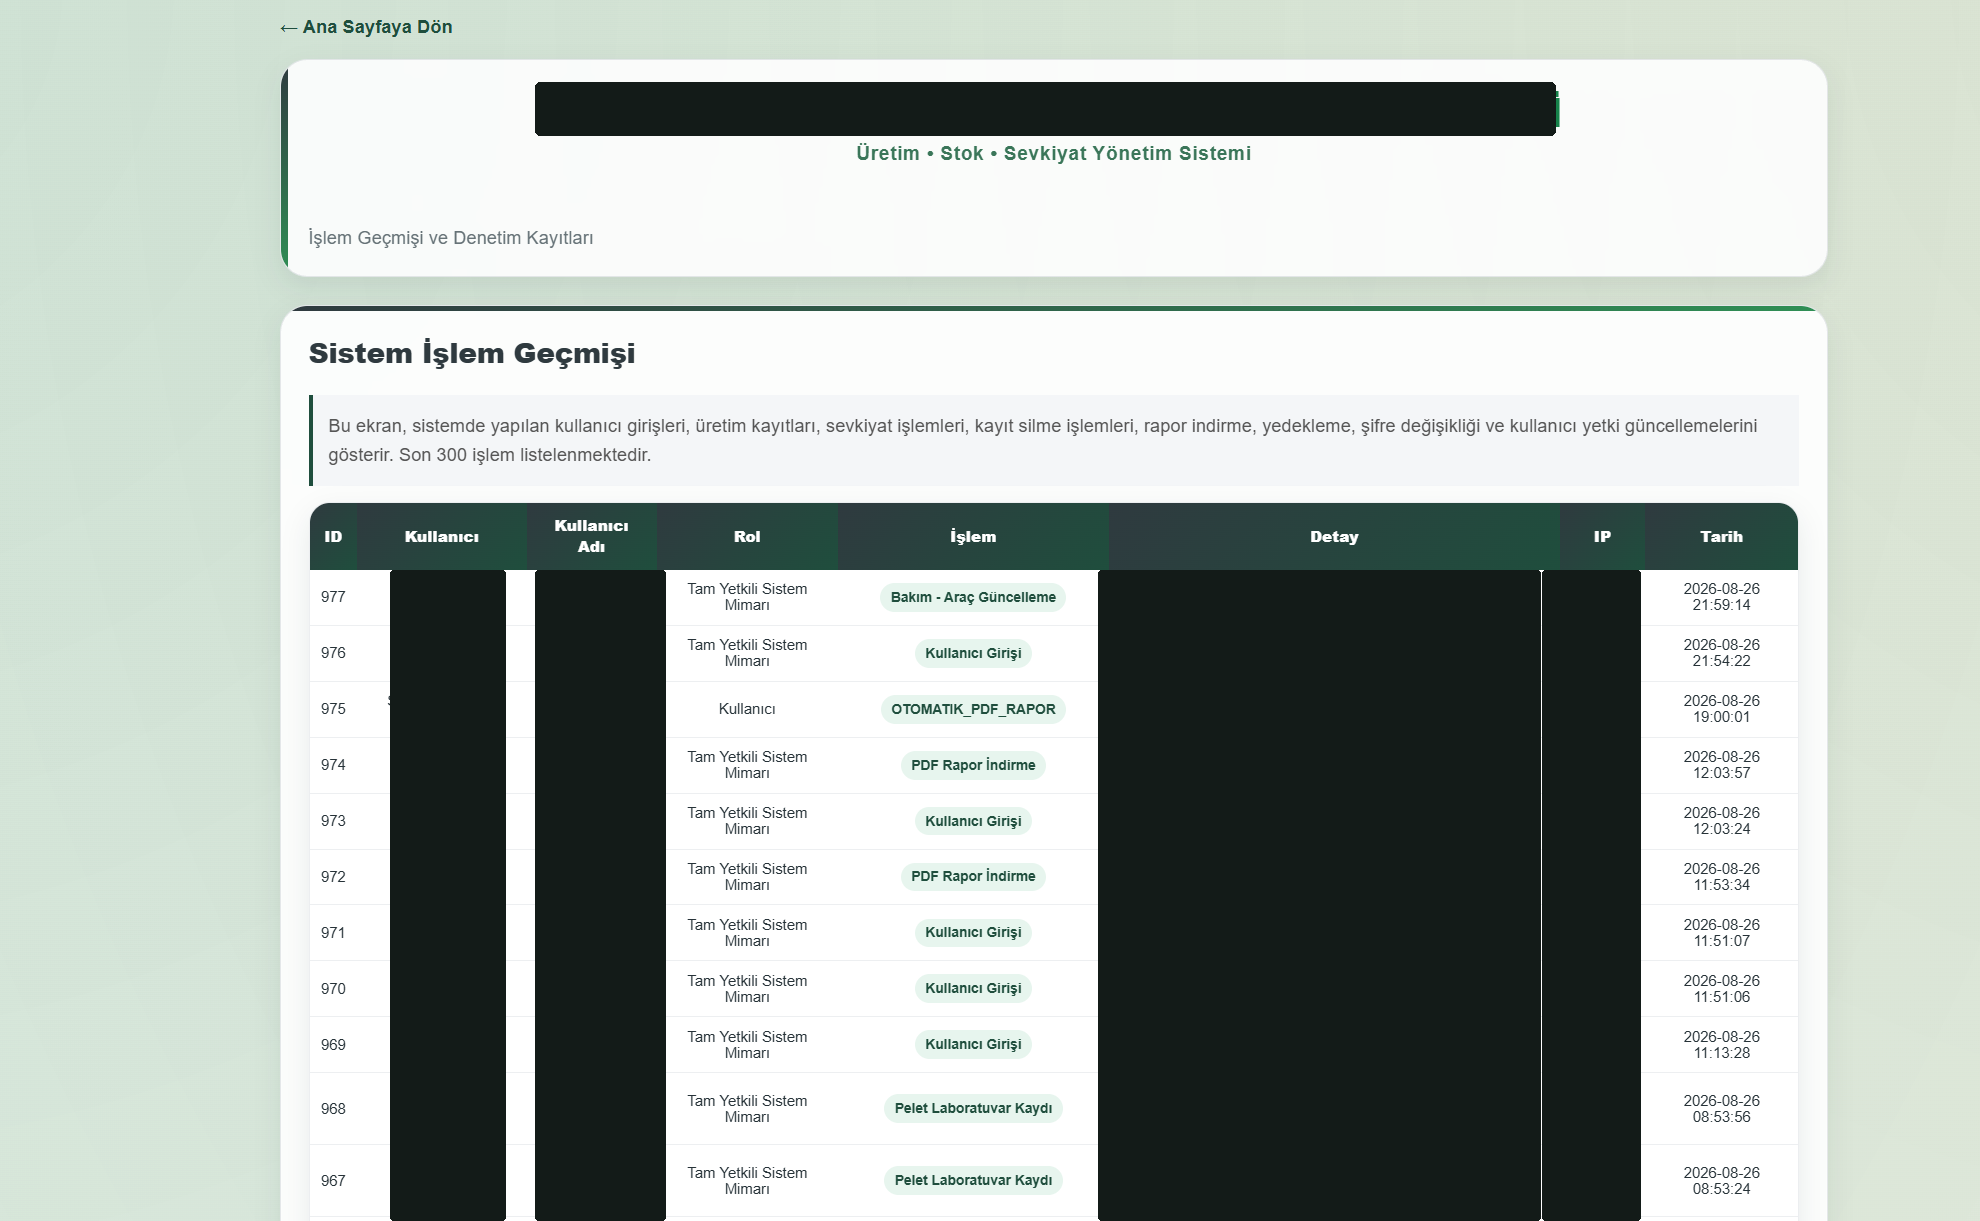Select ID cell 977
Image resolution: width=1980 pixels, height=1221 pixels.
pyautogui.click(x=333, y=597)
